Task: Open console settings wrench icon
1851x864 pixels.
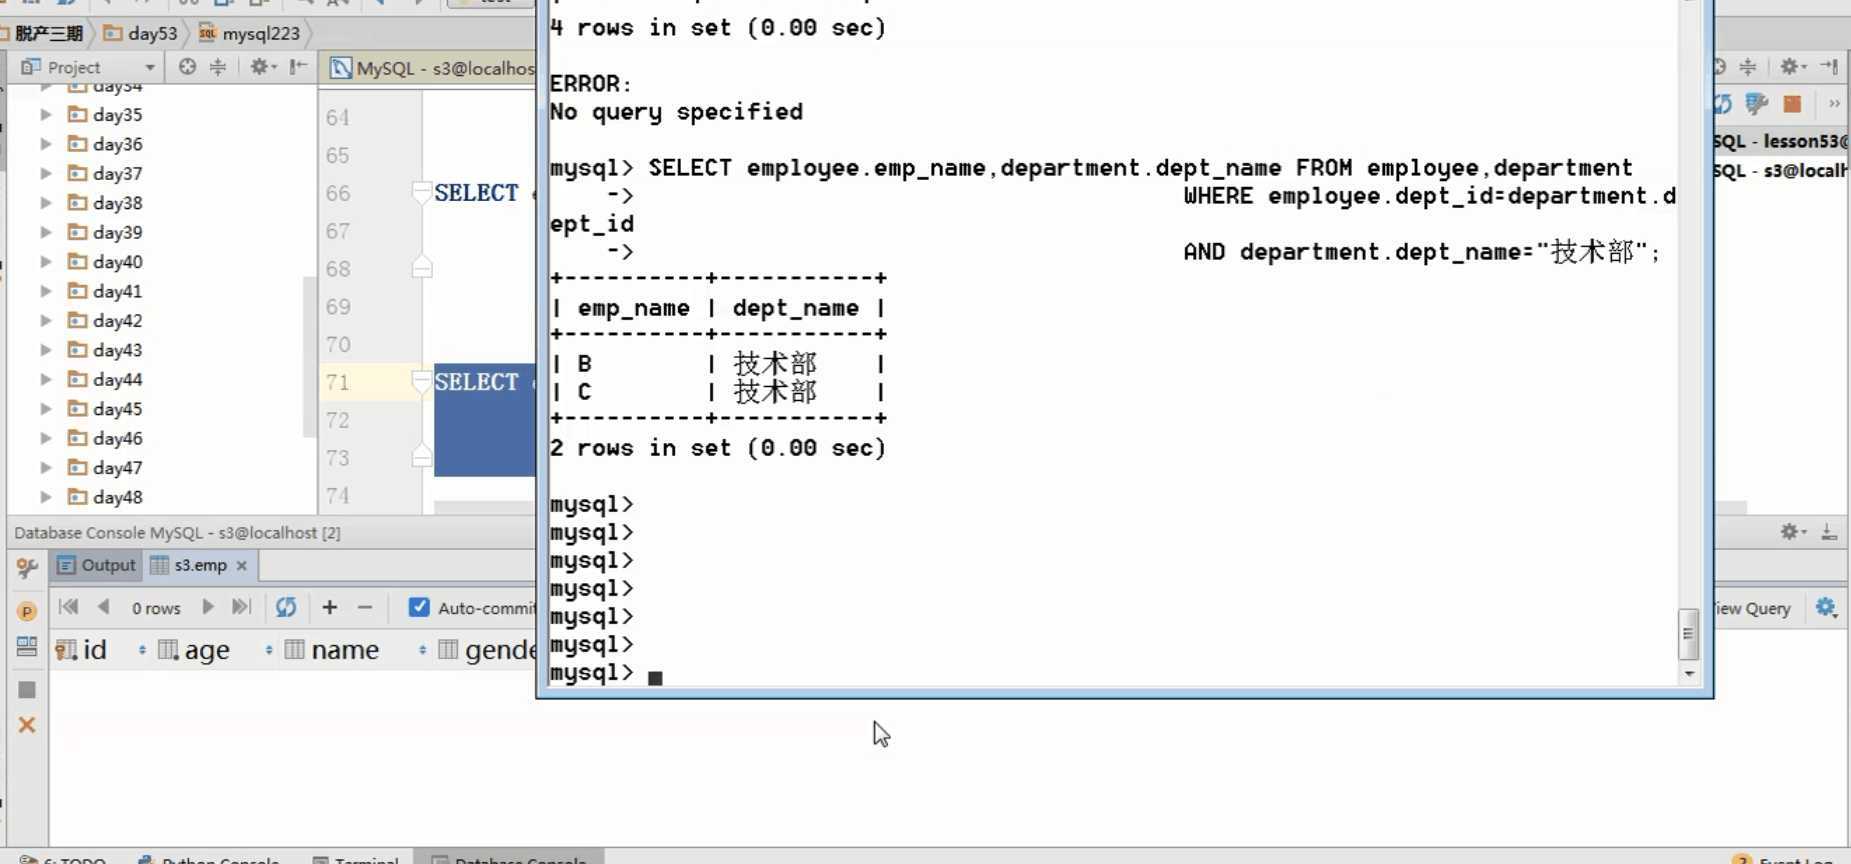Action: [x=27, y=568]
